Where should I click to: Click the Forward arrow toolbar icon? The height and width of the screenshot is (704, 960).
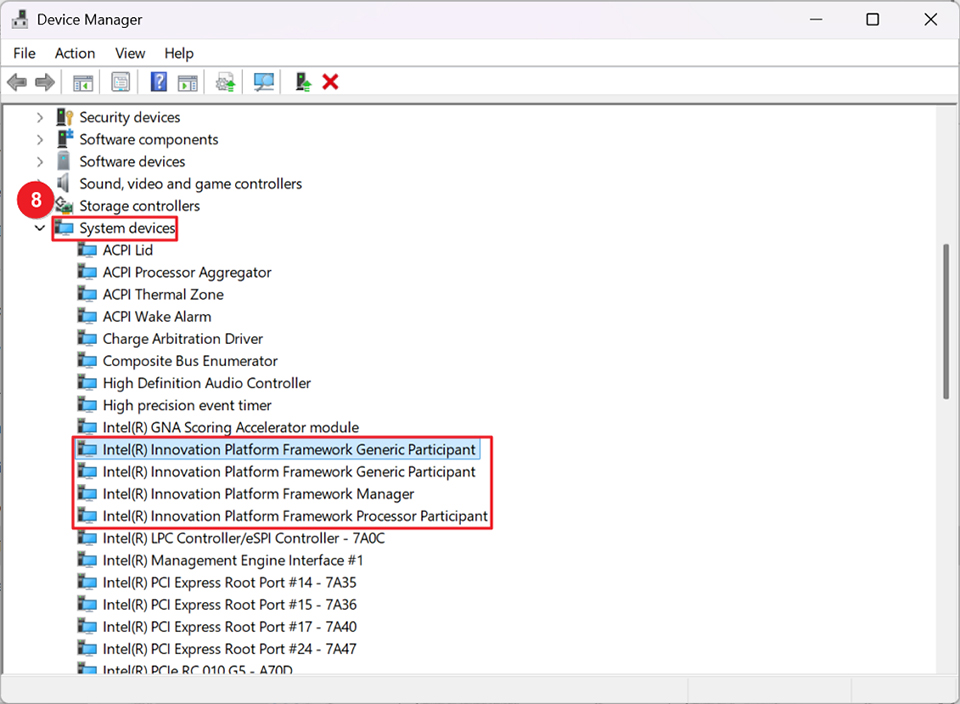click(45, 82)
